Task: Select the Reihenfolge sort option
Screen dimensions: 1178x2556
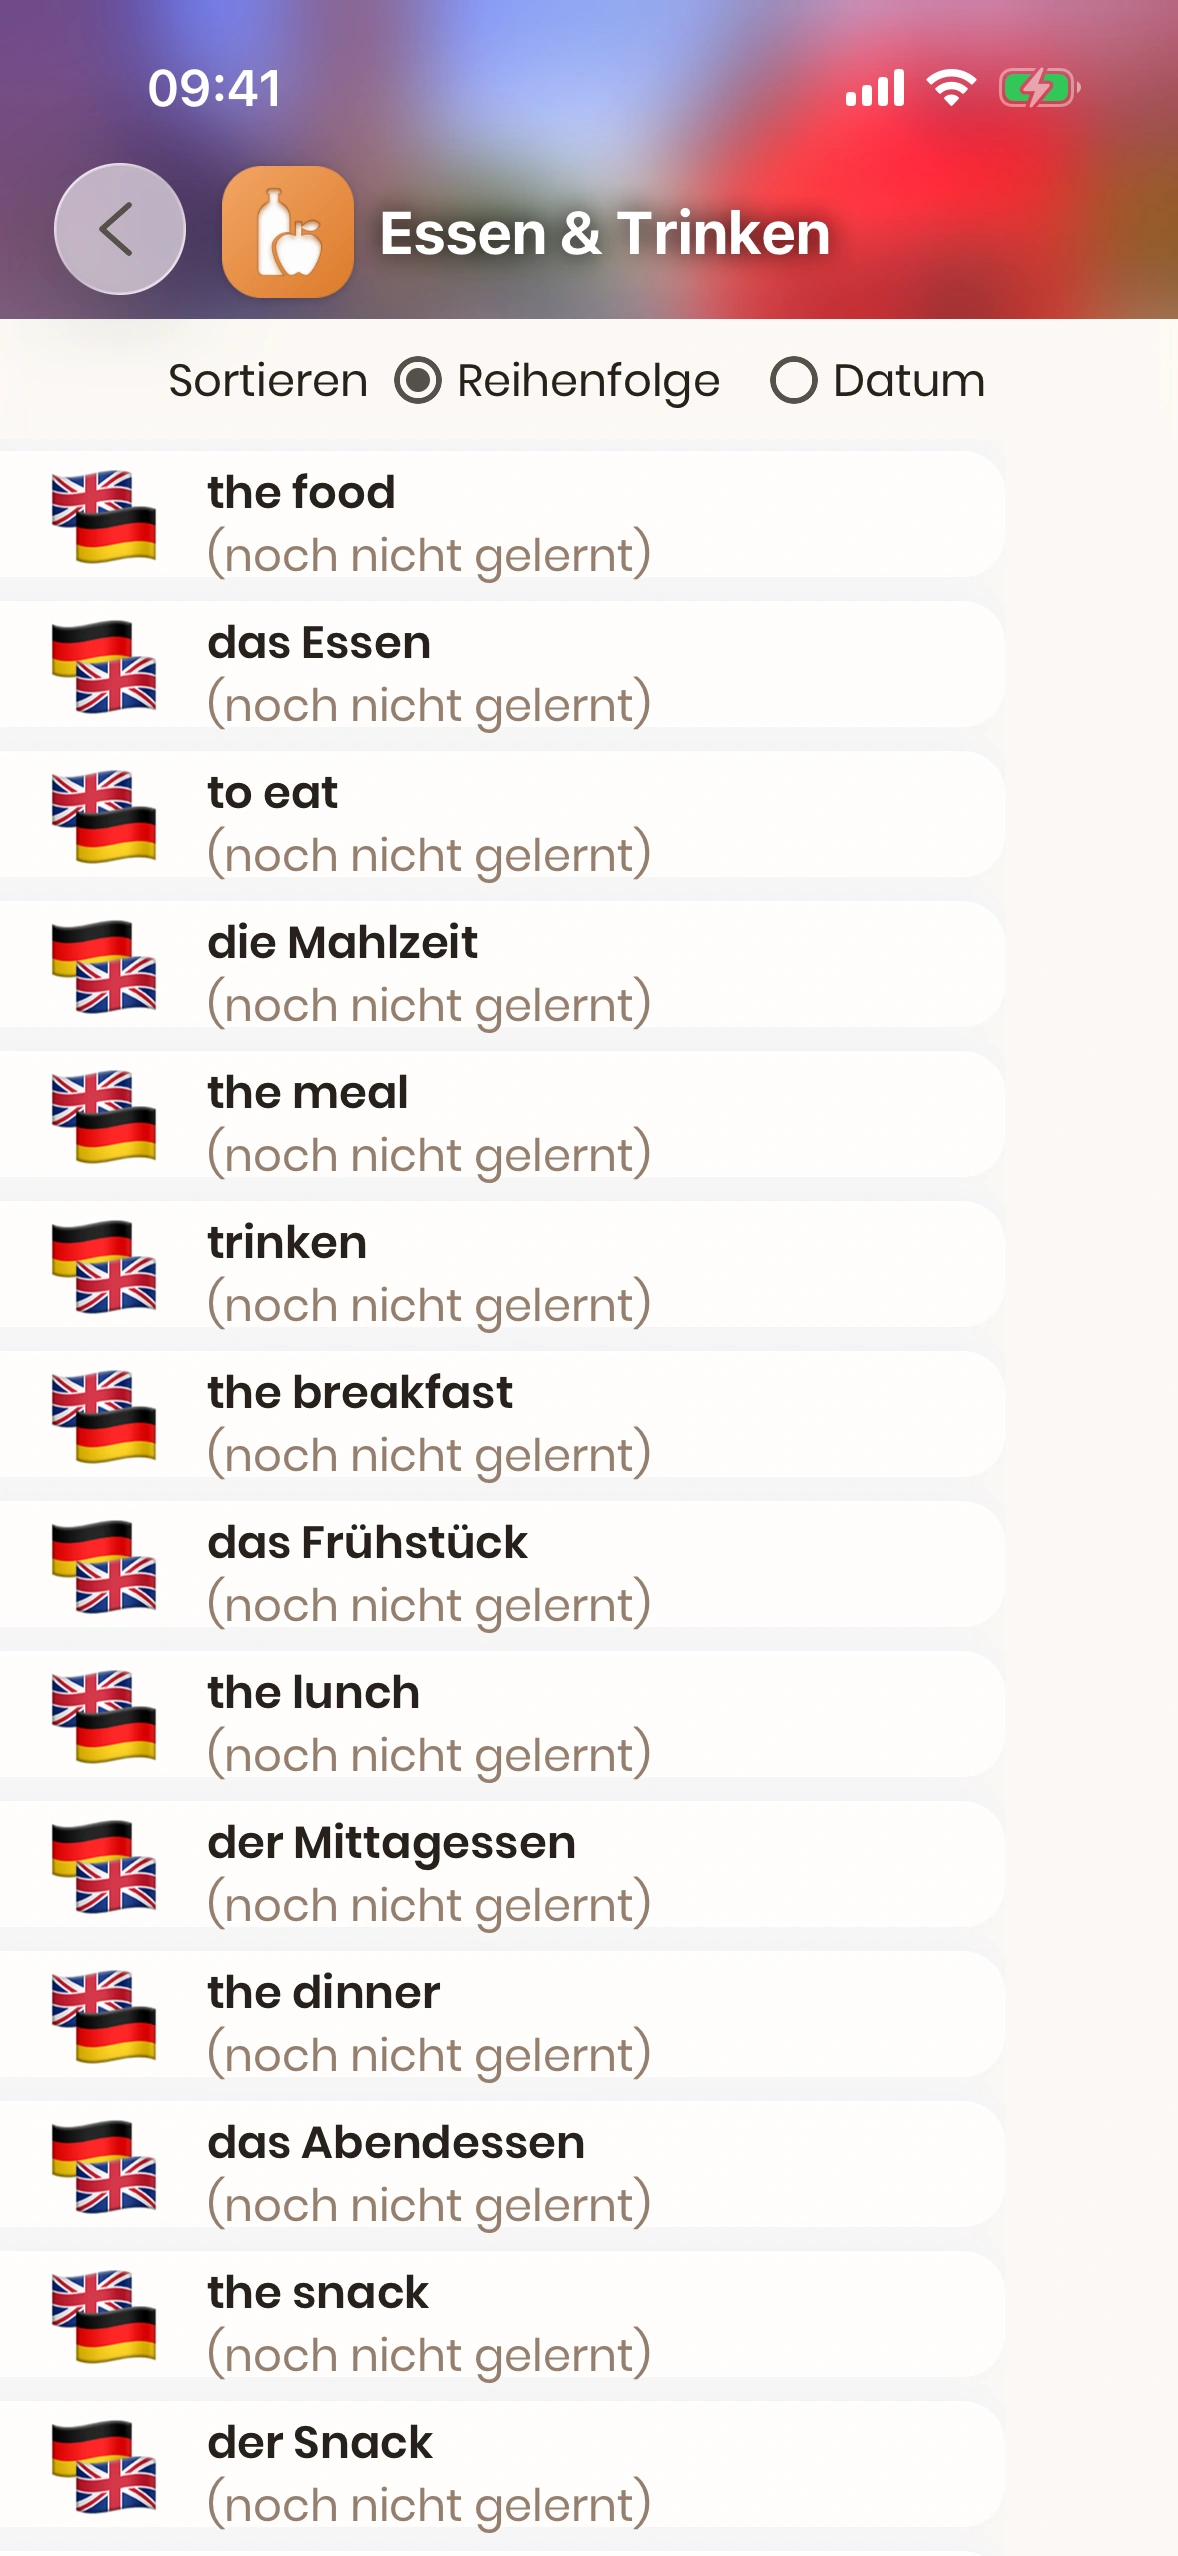Action: pos(418,381)
